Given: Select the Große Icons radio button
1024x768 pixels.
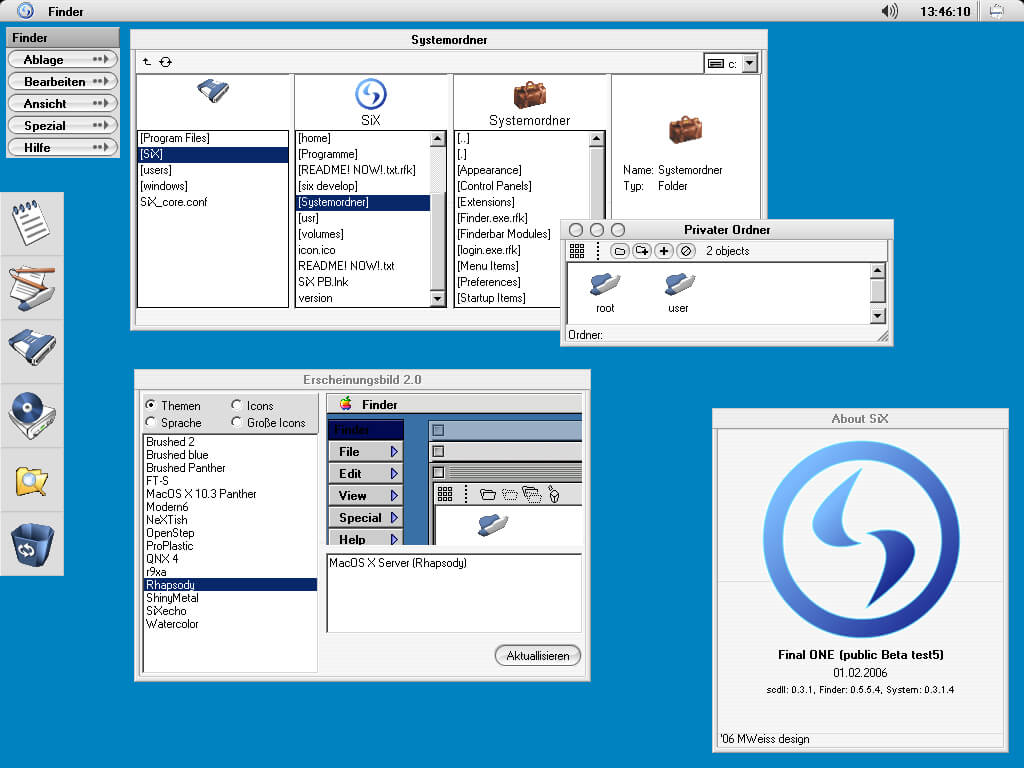Looking at the screenshot, I should tap(236, 422).
